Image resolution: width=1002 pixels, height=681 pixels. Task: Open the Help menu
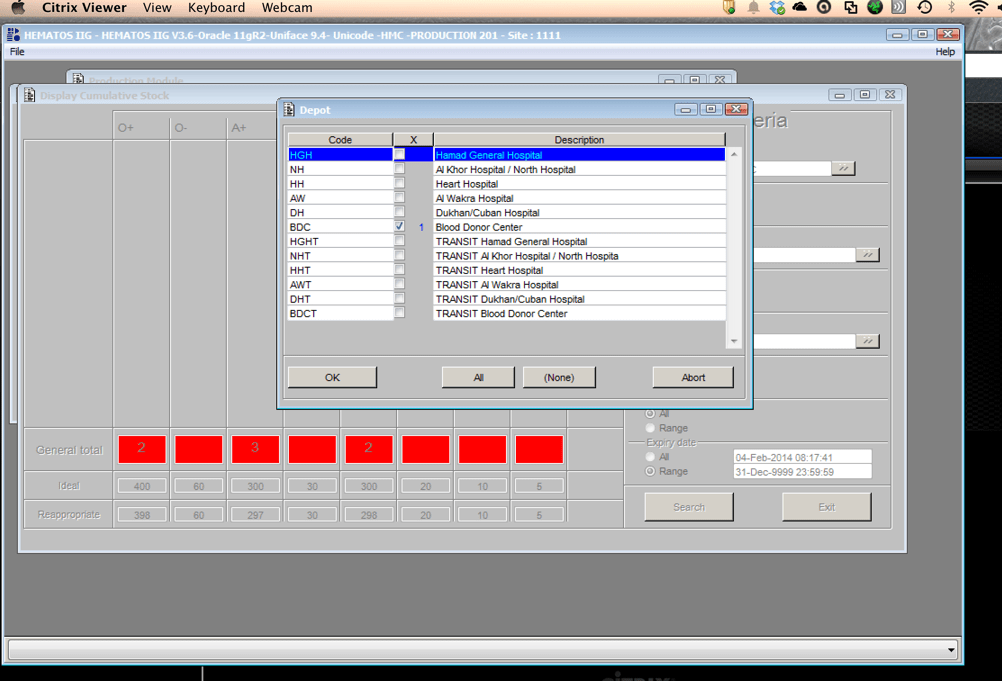click(944, 52)
